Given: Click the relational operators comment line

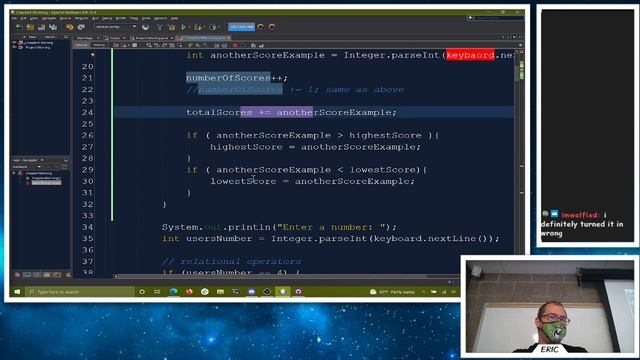Looking at the screenshot, I should point(231,261).
